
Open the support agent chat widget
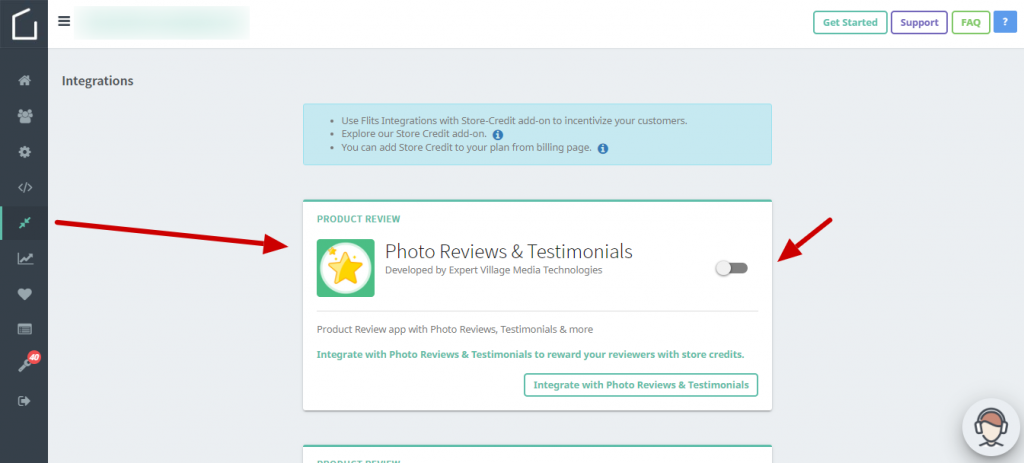click(991, 427)
